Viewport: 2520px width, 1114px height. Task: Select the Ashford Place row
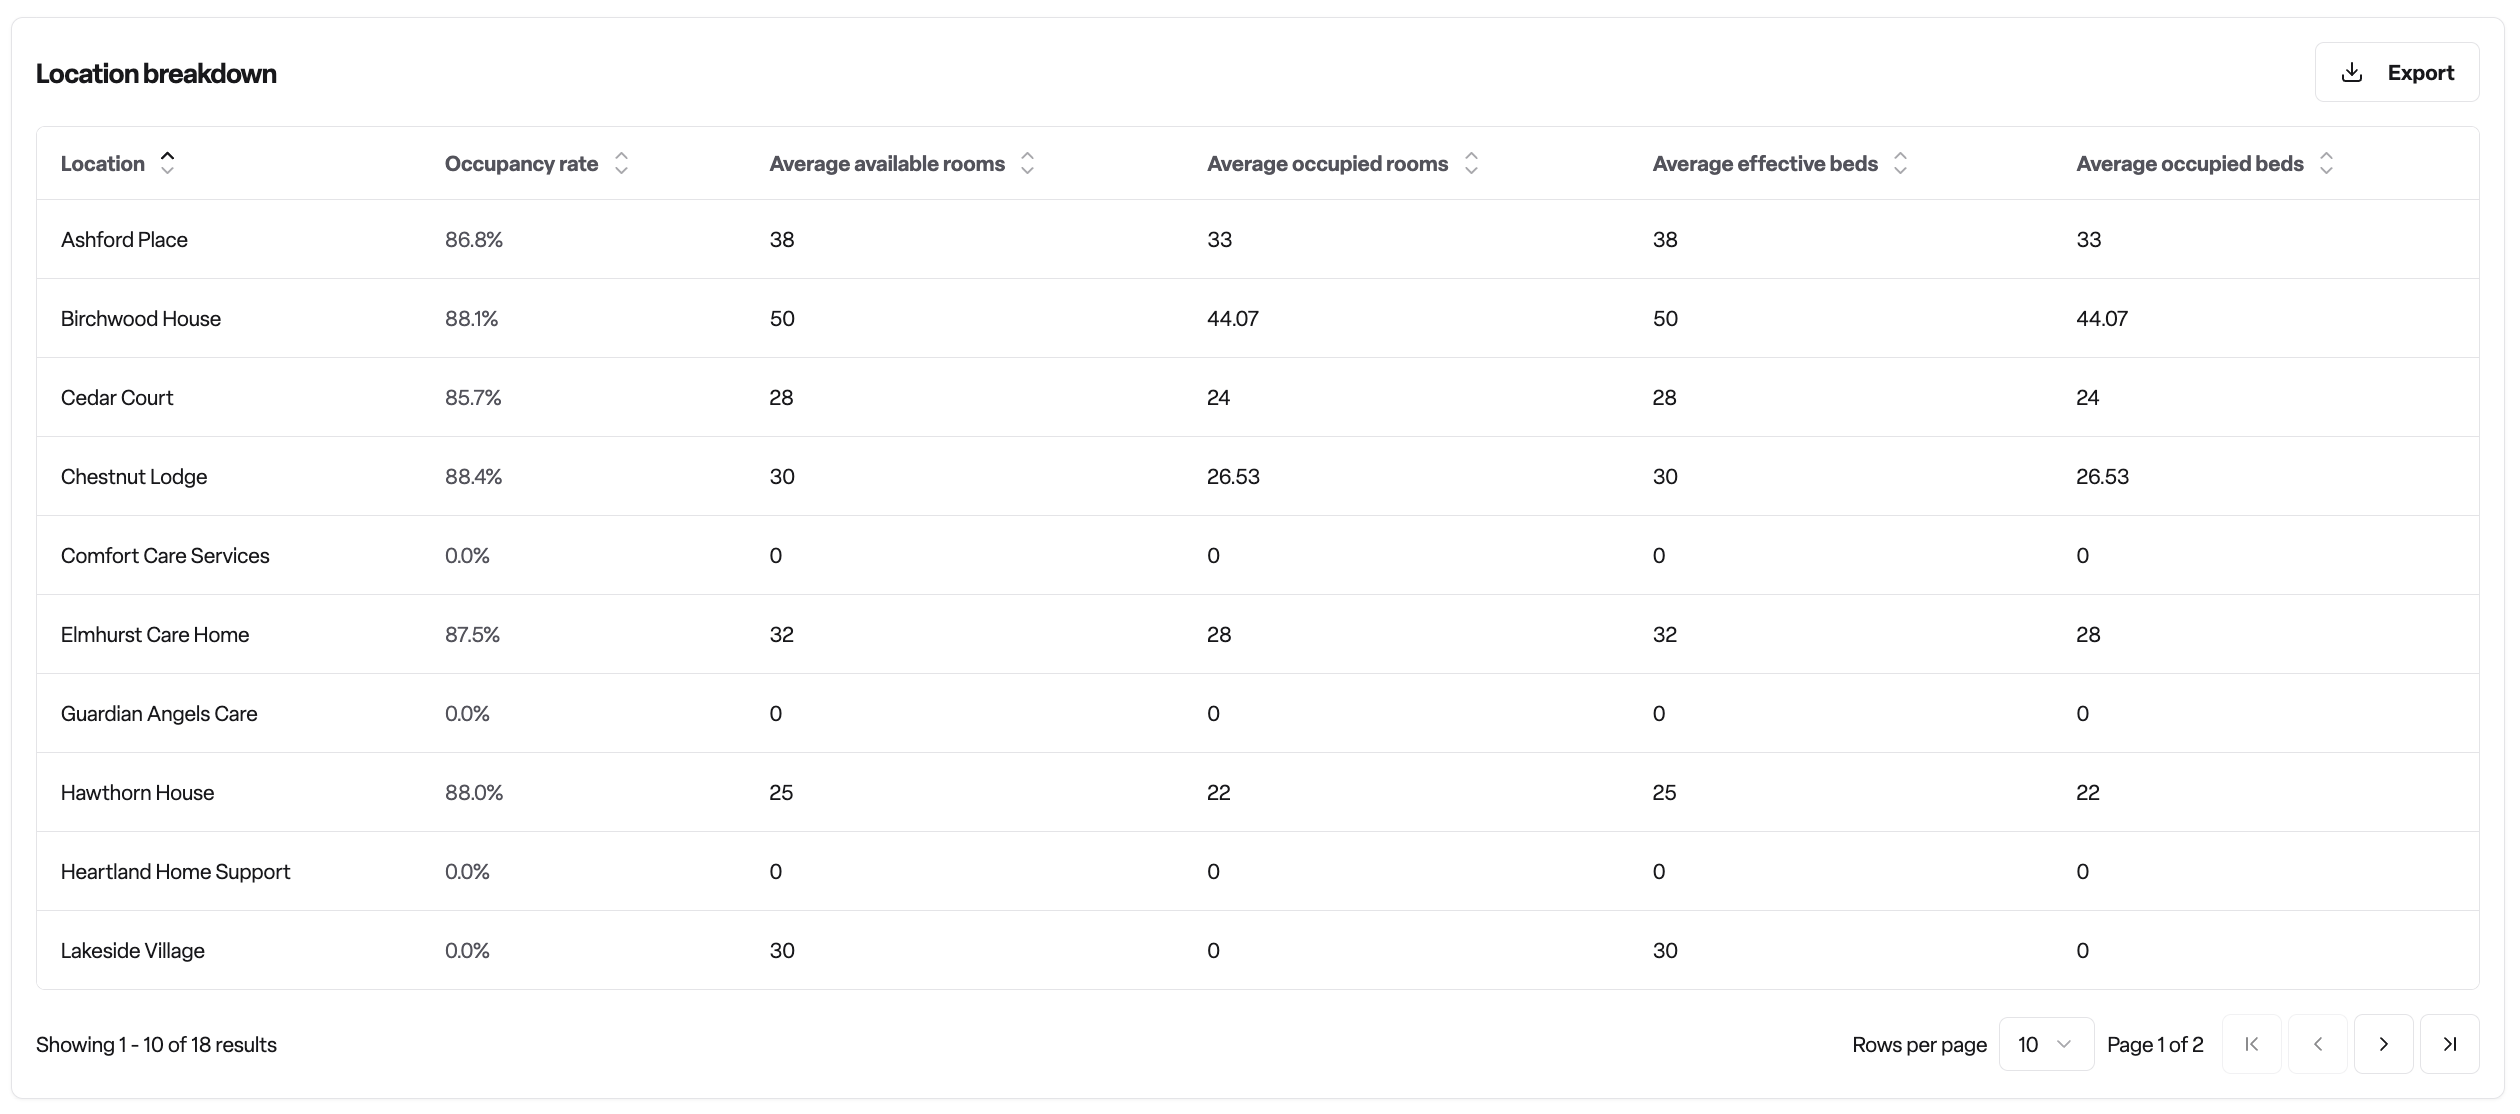point(1258,239)
